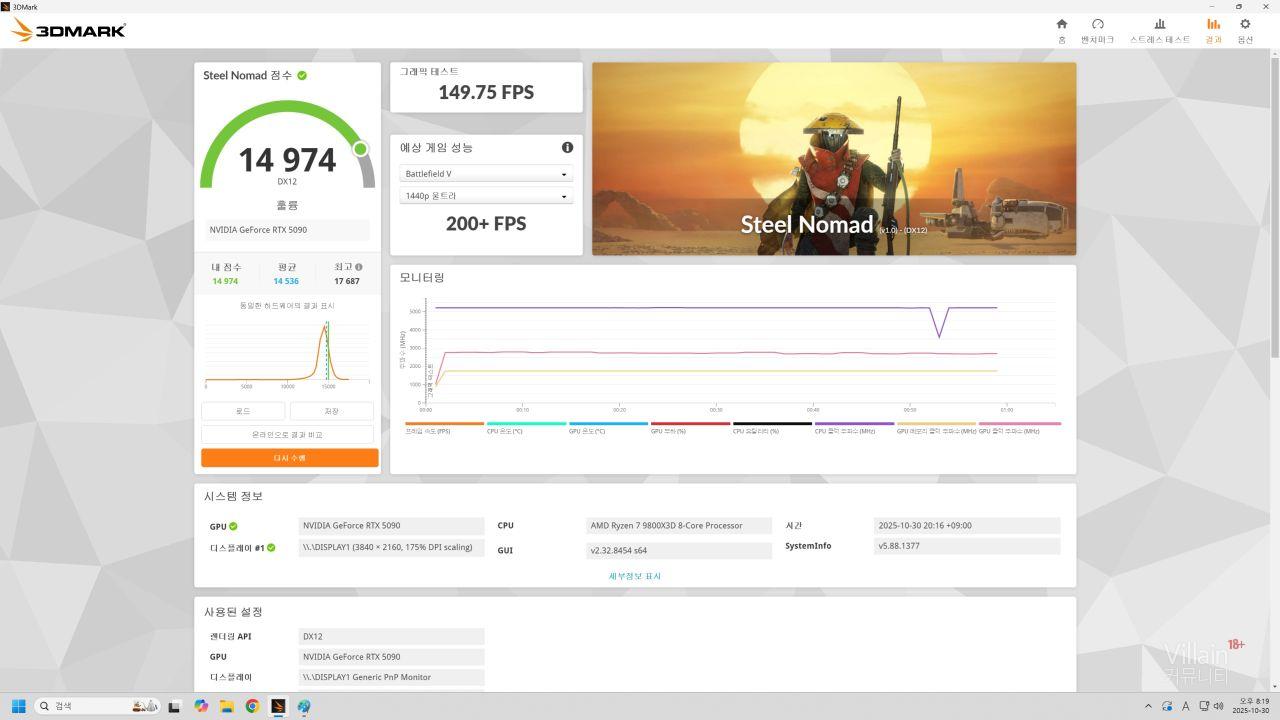Toggle the CPU temperature graph legend

pyautogui.click(x=526, y=427)
